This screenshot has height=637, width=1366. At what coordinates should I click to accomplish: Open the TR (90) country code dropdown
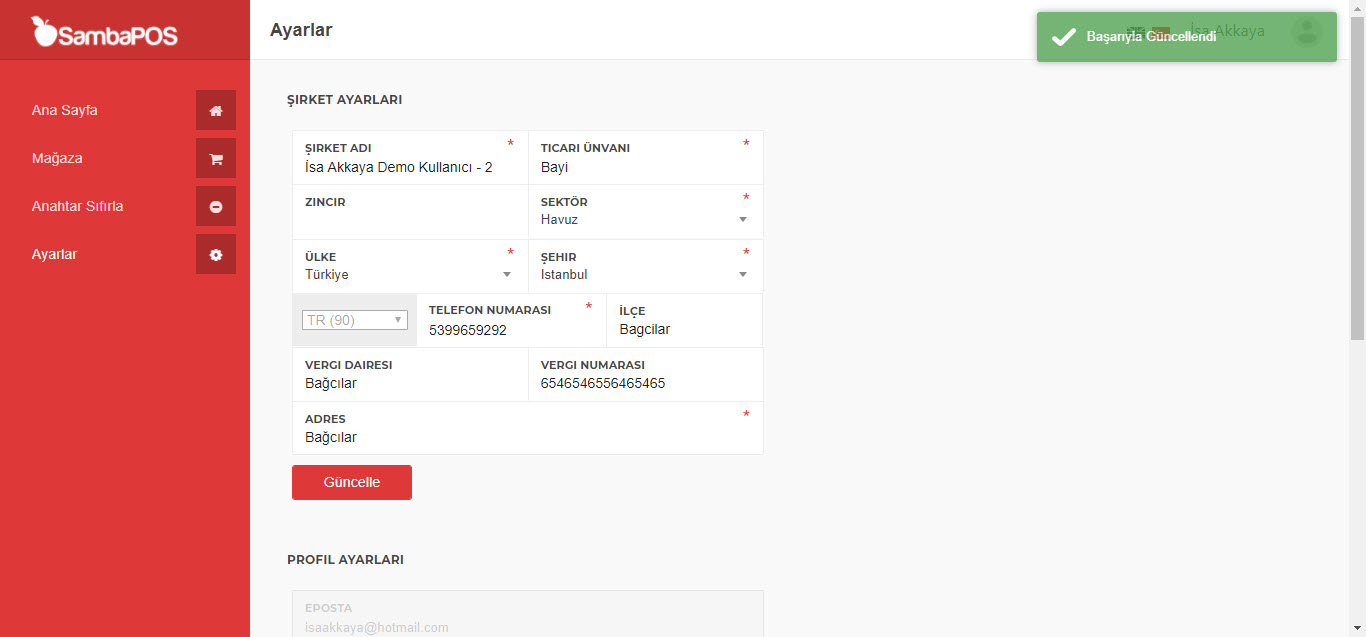click(355, 320)
